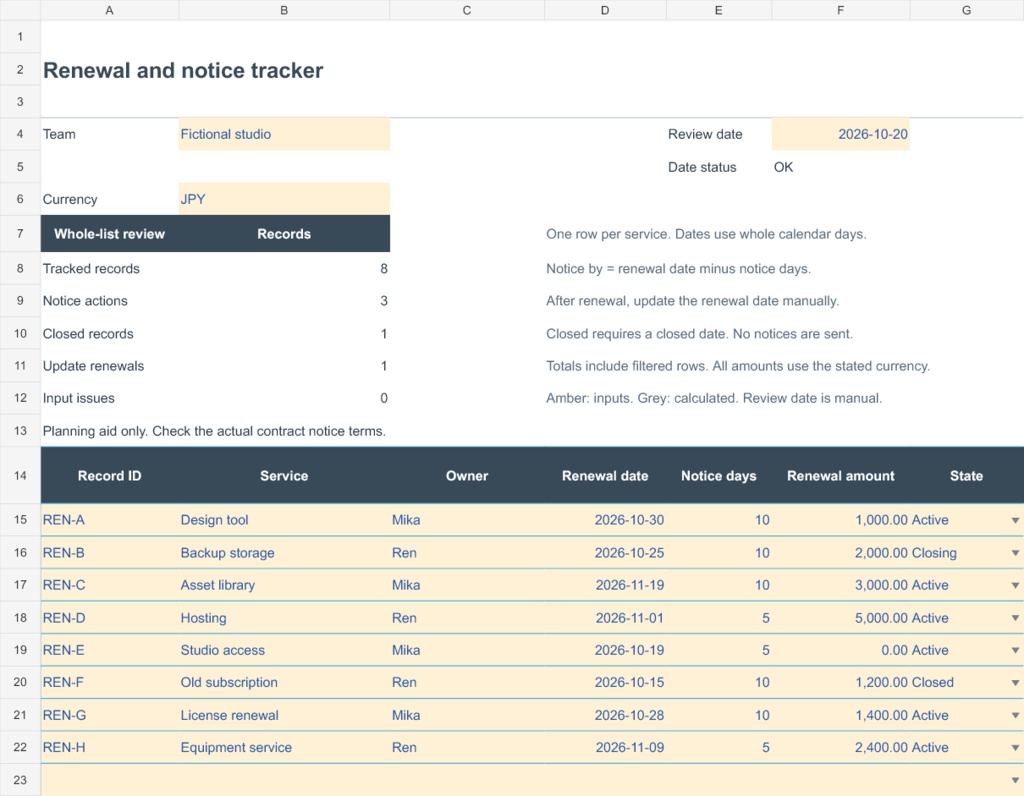Click the 'Renewal date' column heading
The height and width of the screenshot is (796, 1024).
click(x=605, y=475)
